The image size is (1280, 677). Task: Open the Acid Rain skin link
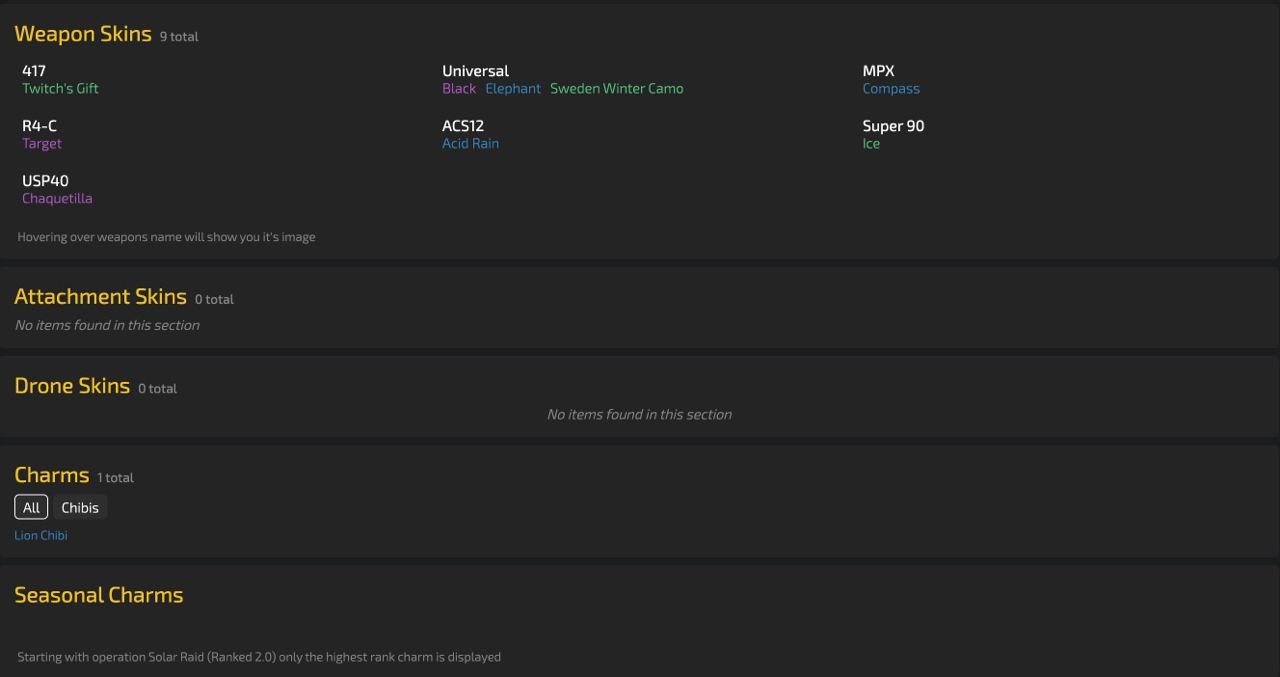click(x=470, y=144)
